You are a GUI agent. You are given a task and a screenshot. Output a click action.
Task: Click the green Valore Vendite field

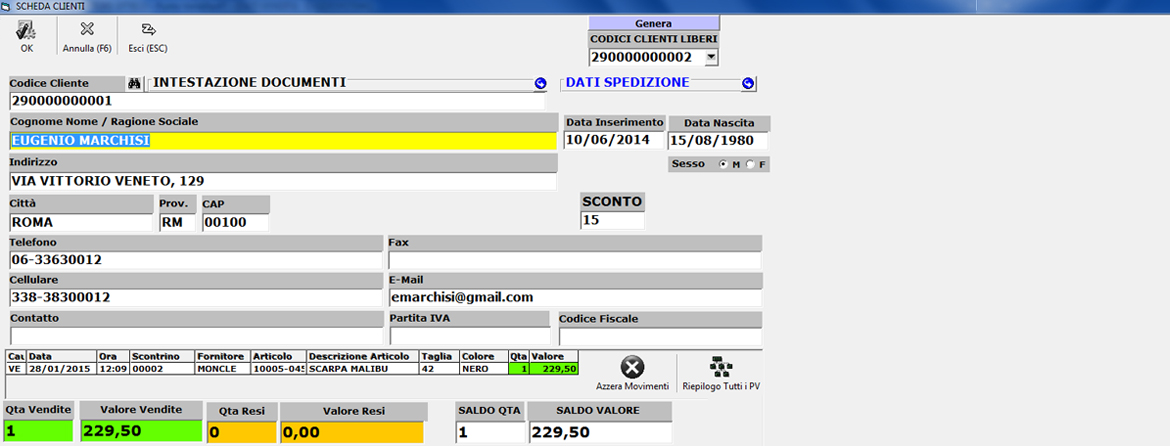[x=137, y=431]
